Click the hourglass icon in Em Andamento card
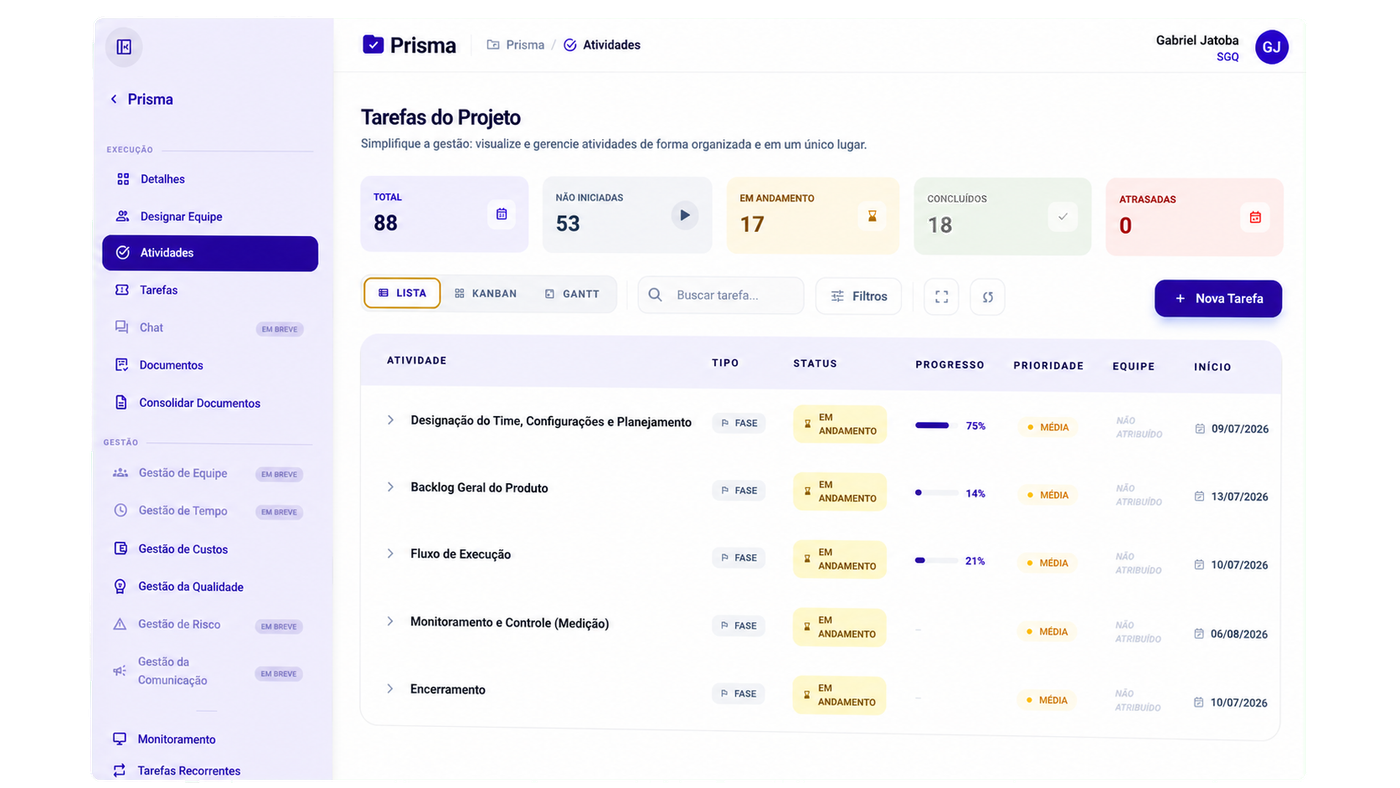The image size is (1400, 788). (872, 215)
